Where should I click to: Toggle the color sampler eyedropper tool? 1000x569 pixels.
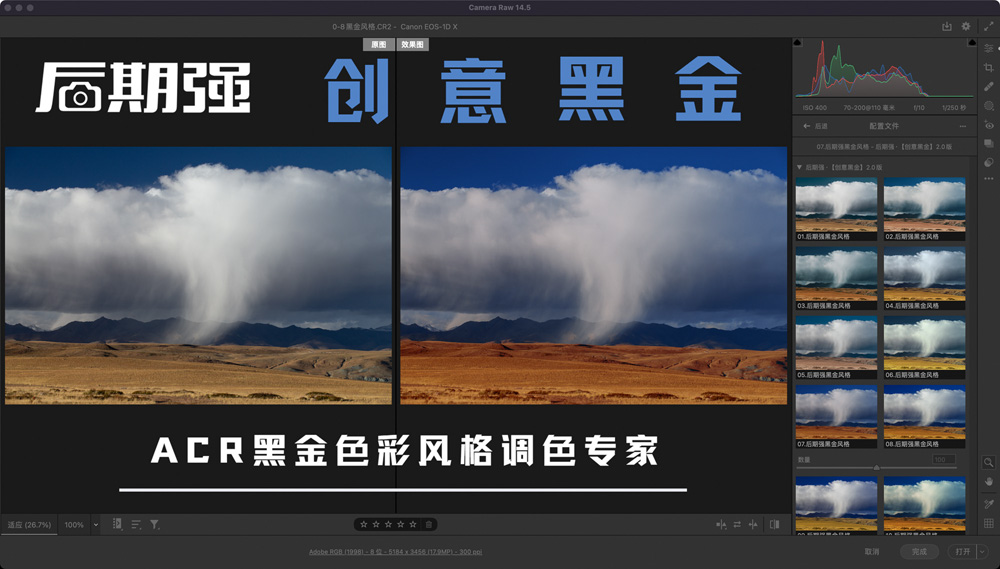989,504
